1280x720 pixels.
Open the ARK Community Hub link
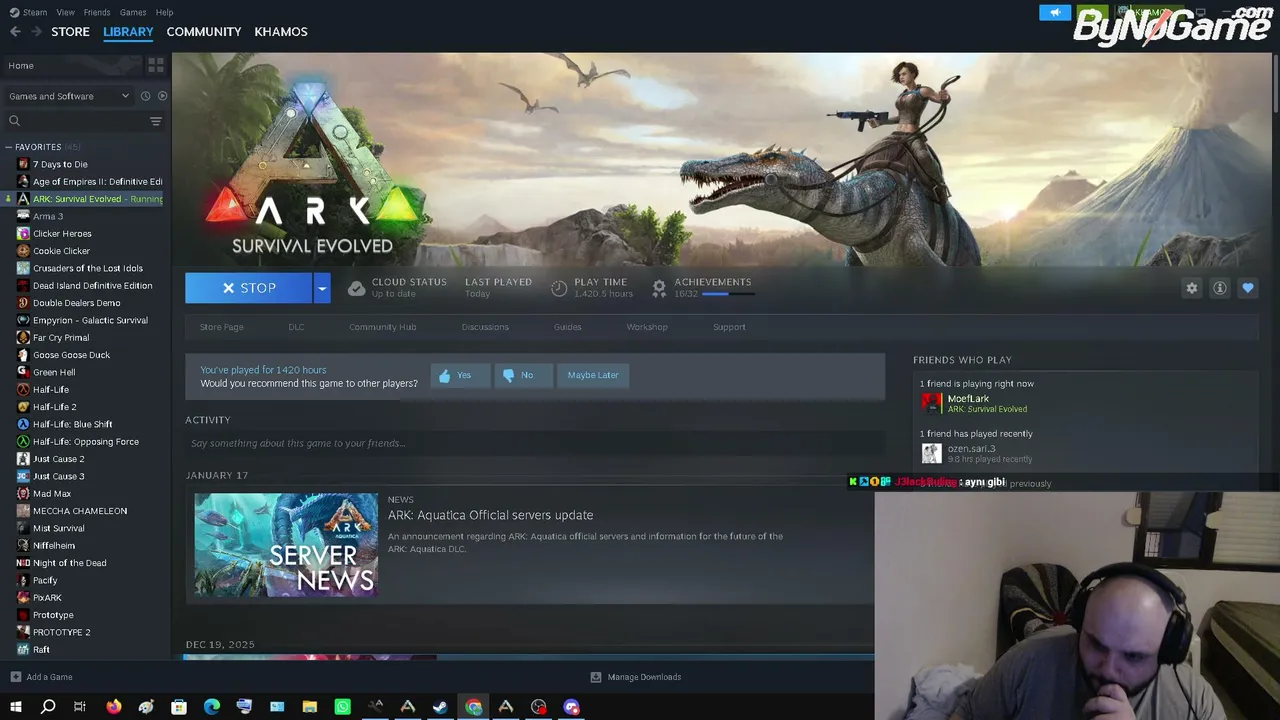[382, 327]
